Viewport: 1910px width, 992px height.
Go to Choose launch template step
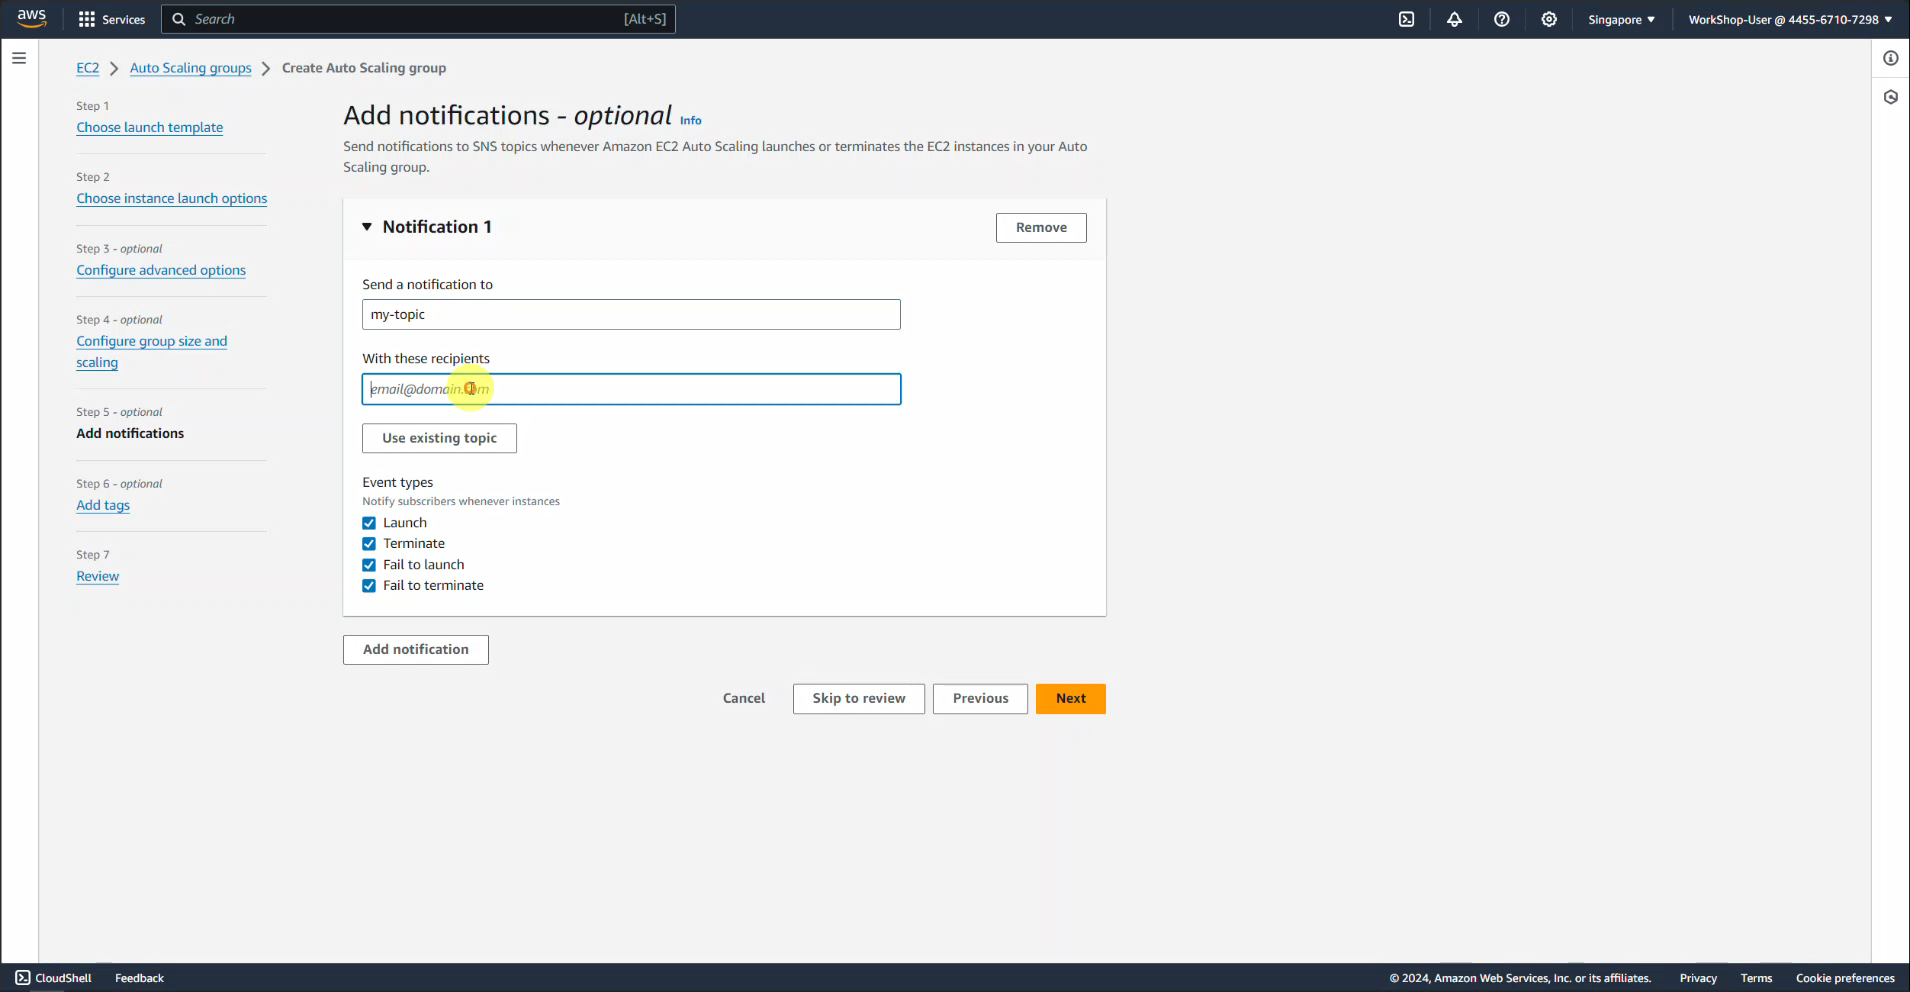click(150, 127)
